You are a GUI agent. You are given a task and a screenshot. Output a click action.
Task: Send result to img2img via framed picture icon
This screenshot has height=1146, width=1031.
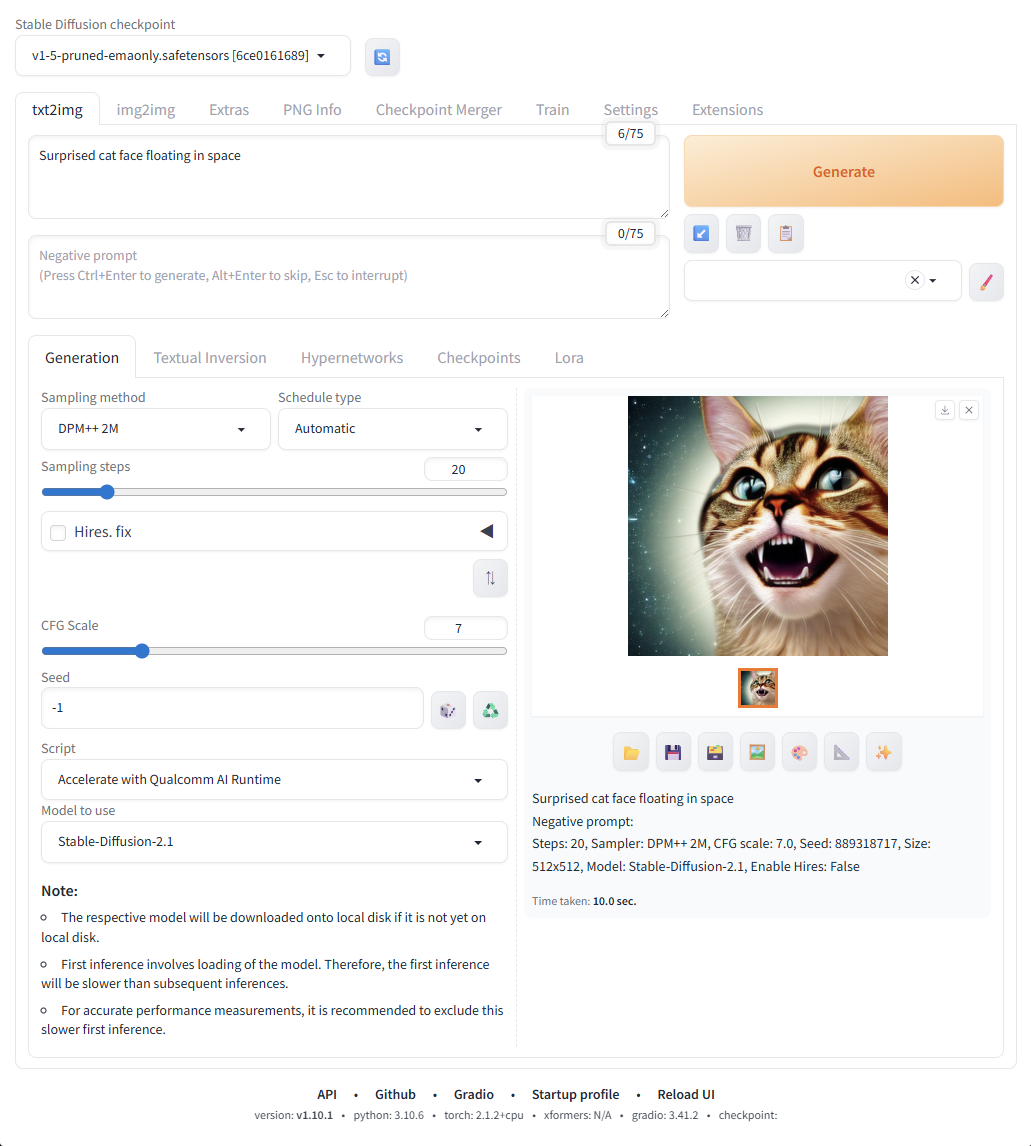pyautogui.click(x=757, y=751)
